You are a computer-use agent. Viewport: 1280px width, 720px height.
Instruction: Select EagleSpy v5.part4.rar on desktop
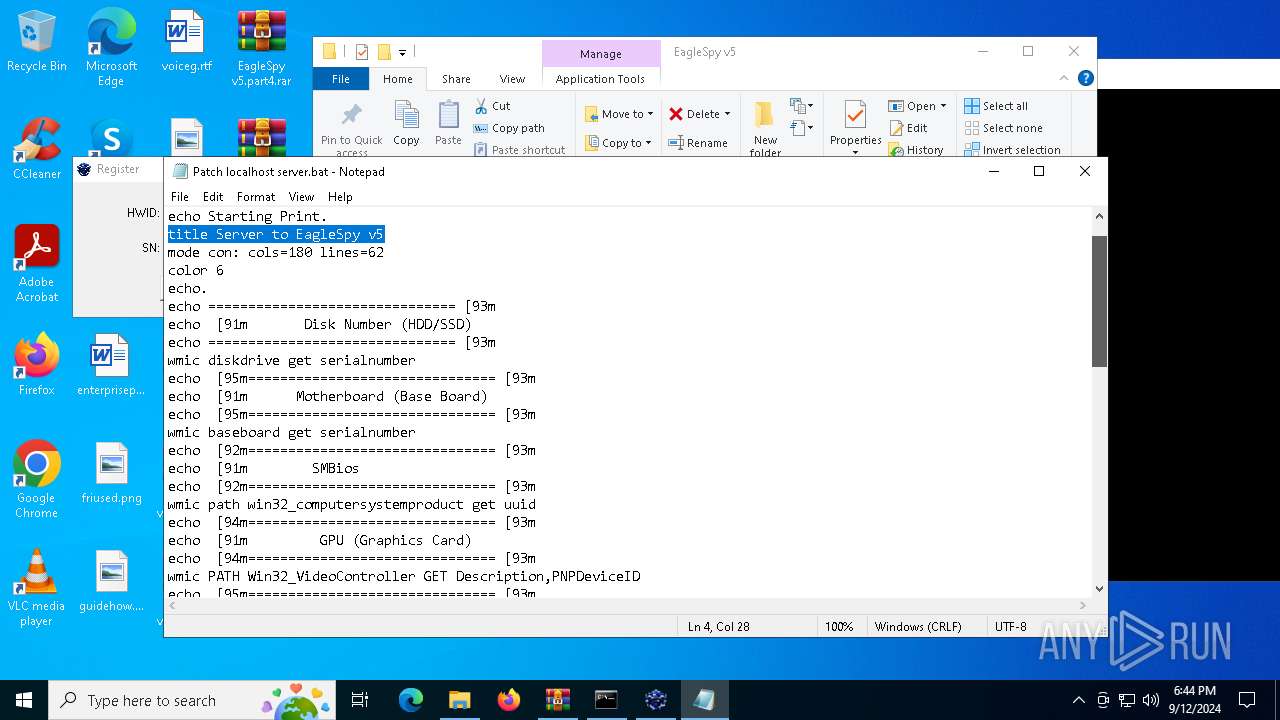261,48
